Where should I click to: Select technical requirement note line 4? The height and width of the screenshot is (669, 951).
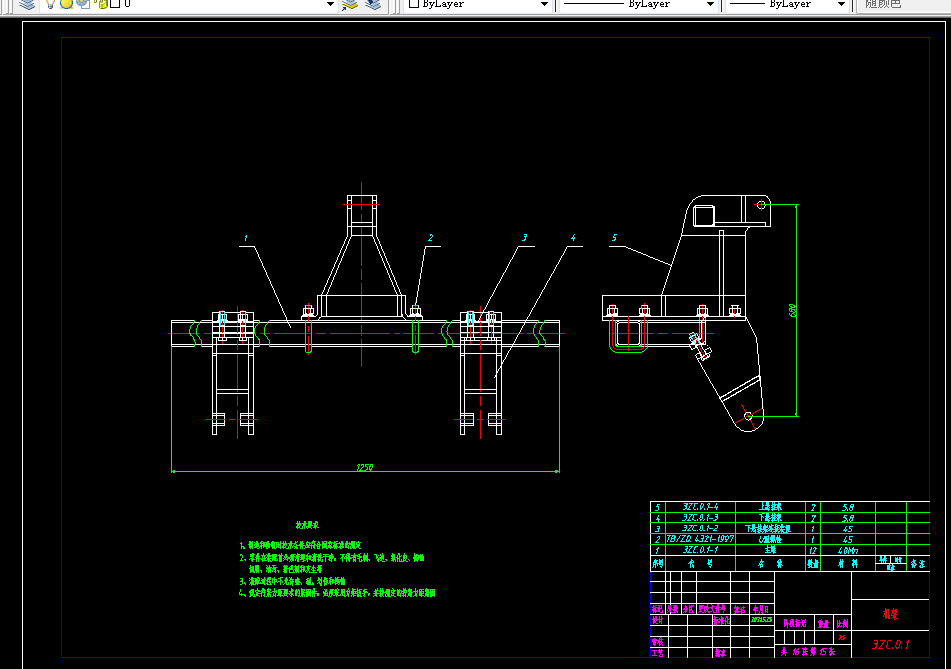click(x=337, y=593)
